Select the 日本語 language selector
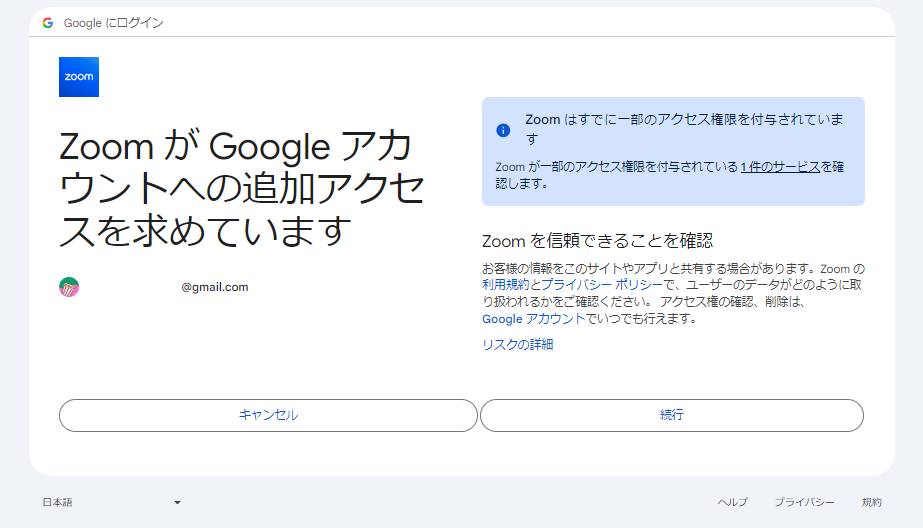 pos(58,502)
